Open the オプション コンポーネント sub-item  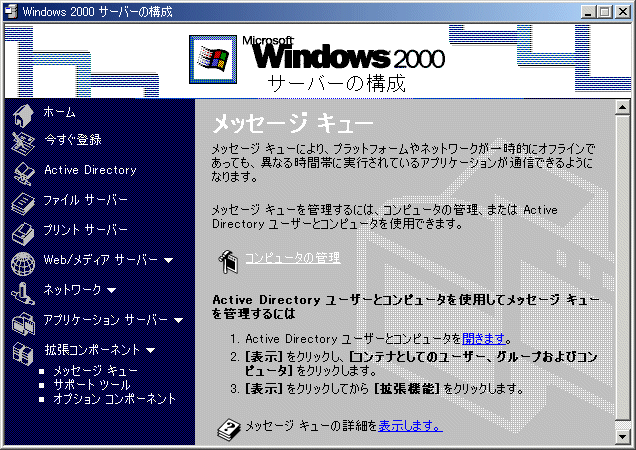[115, 399]
